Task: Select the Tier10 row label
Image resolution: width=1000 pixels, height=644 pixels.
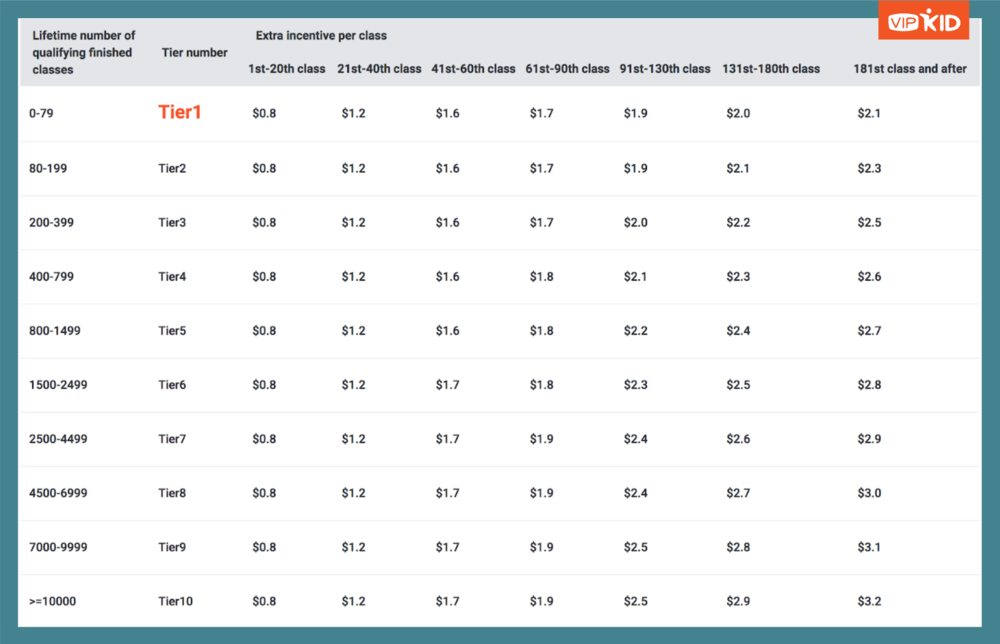Action: click(x=175, y=602)
